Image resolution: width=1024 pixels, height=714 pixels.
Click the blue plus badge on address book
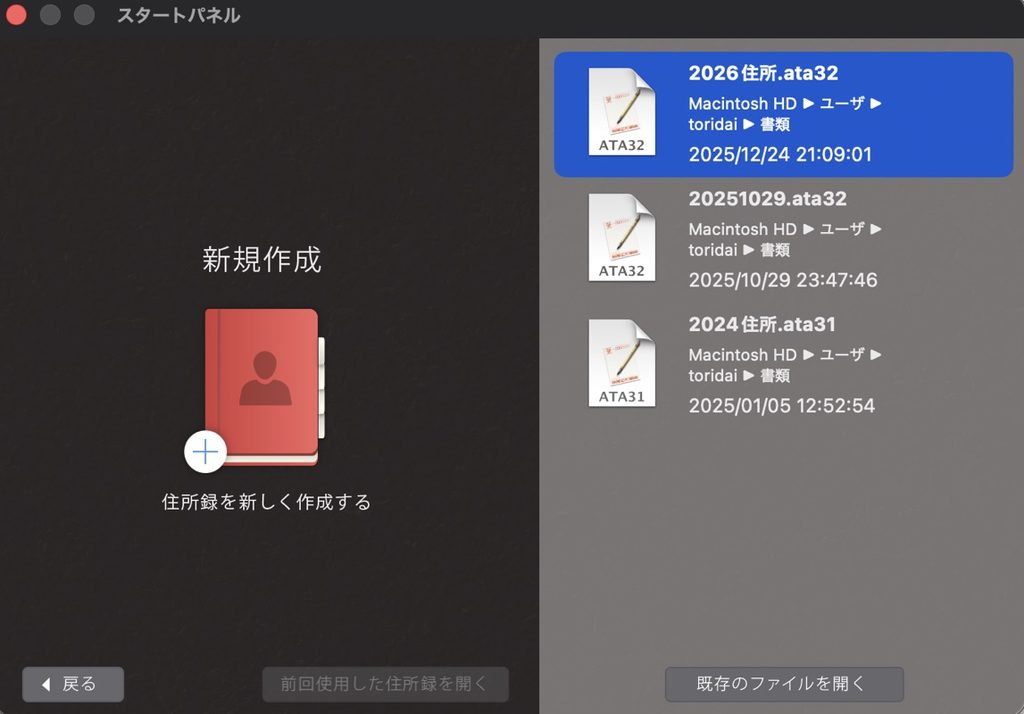click(205, 451)
